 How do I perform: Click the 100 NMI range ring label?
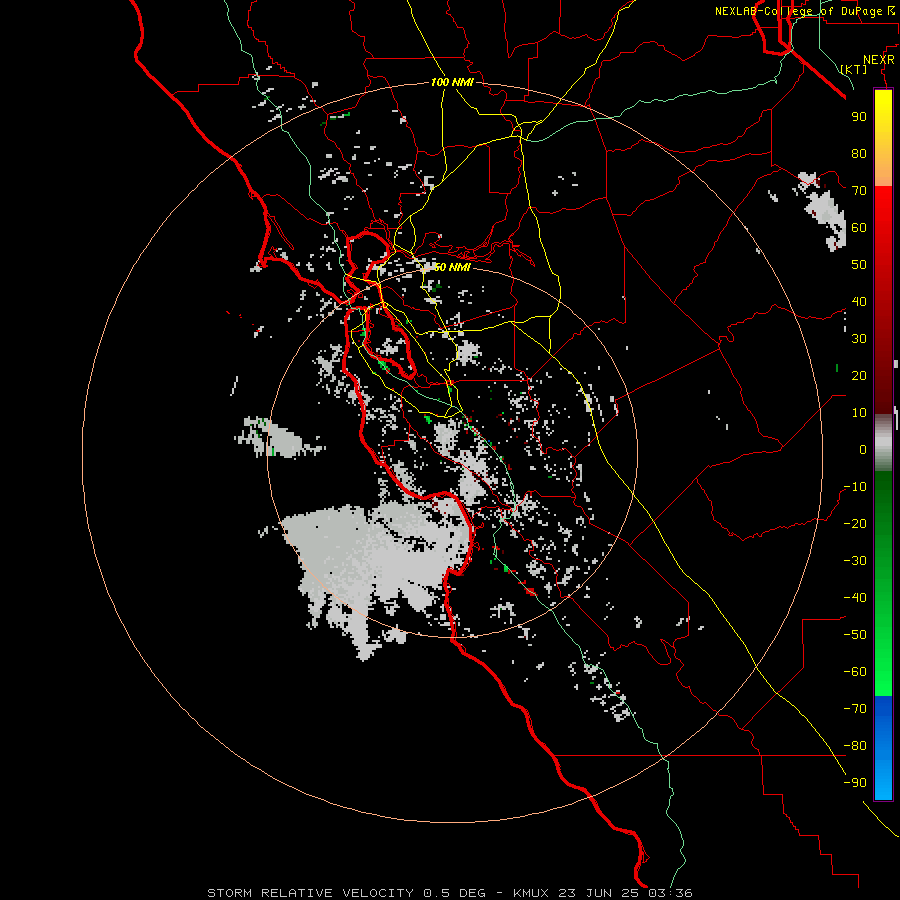pyautogui.click(x=452, y=82)
